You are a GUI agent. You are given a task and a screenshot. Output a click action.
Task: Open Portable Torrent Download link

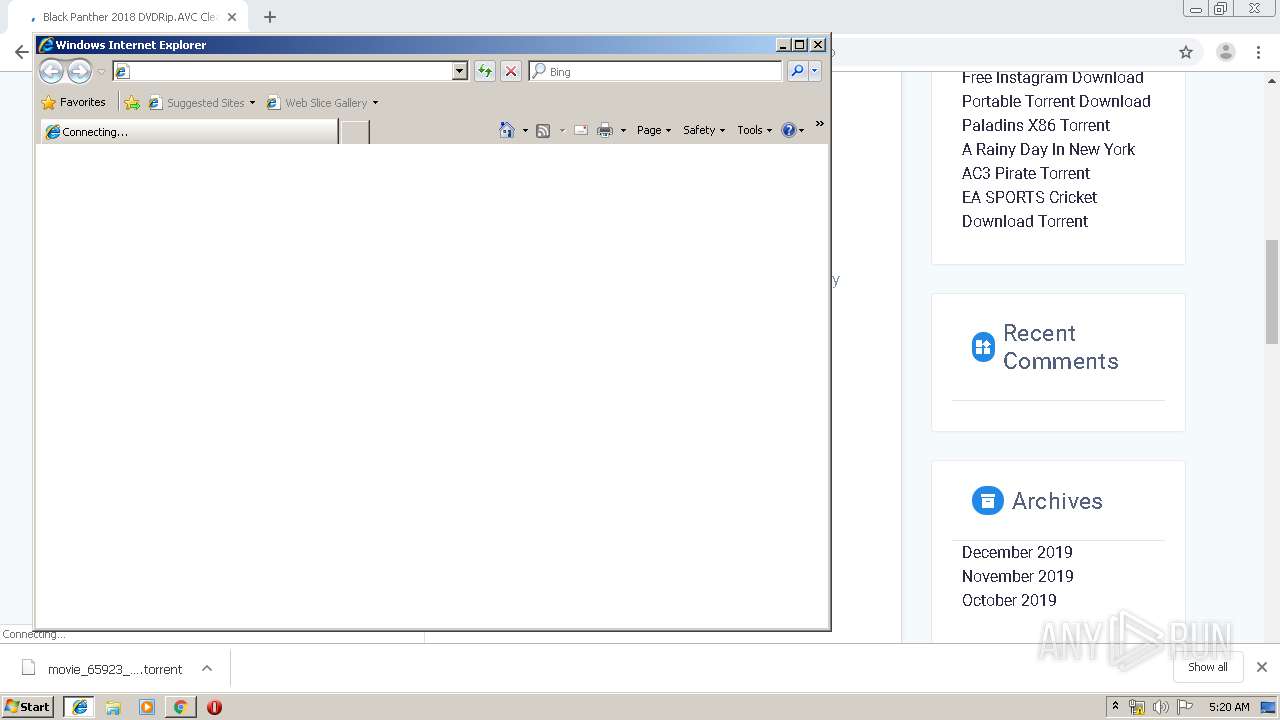pyautogui.click(x=1056, y=101)
